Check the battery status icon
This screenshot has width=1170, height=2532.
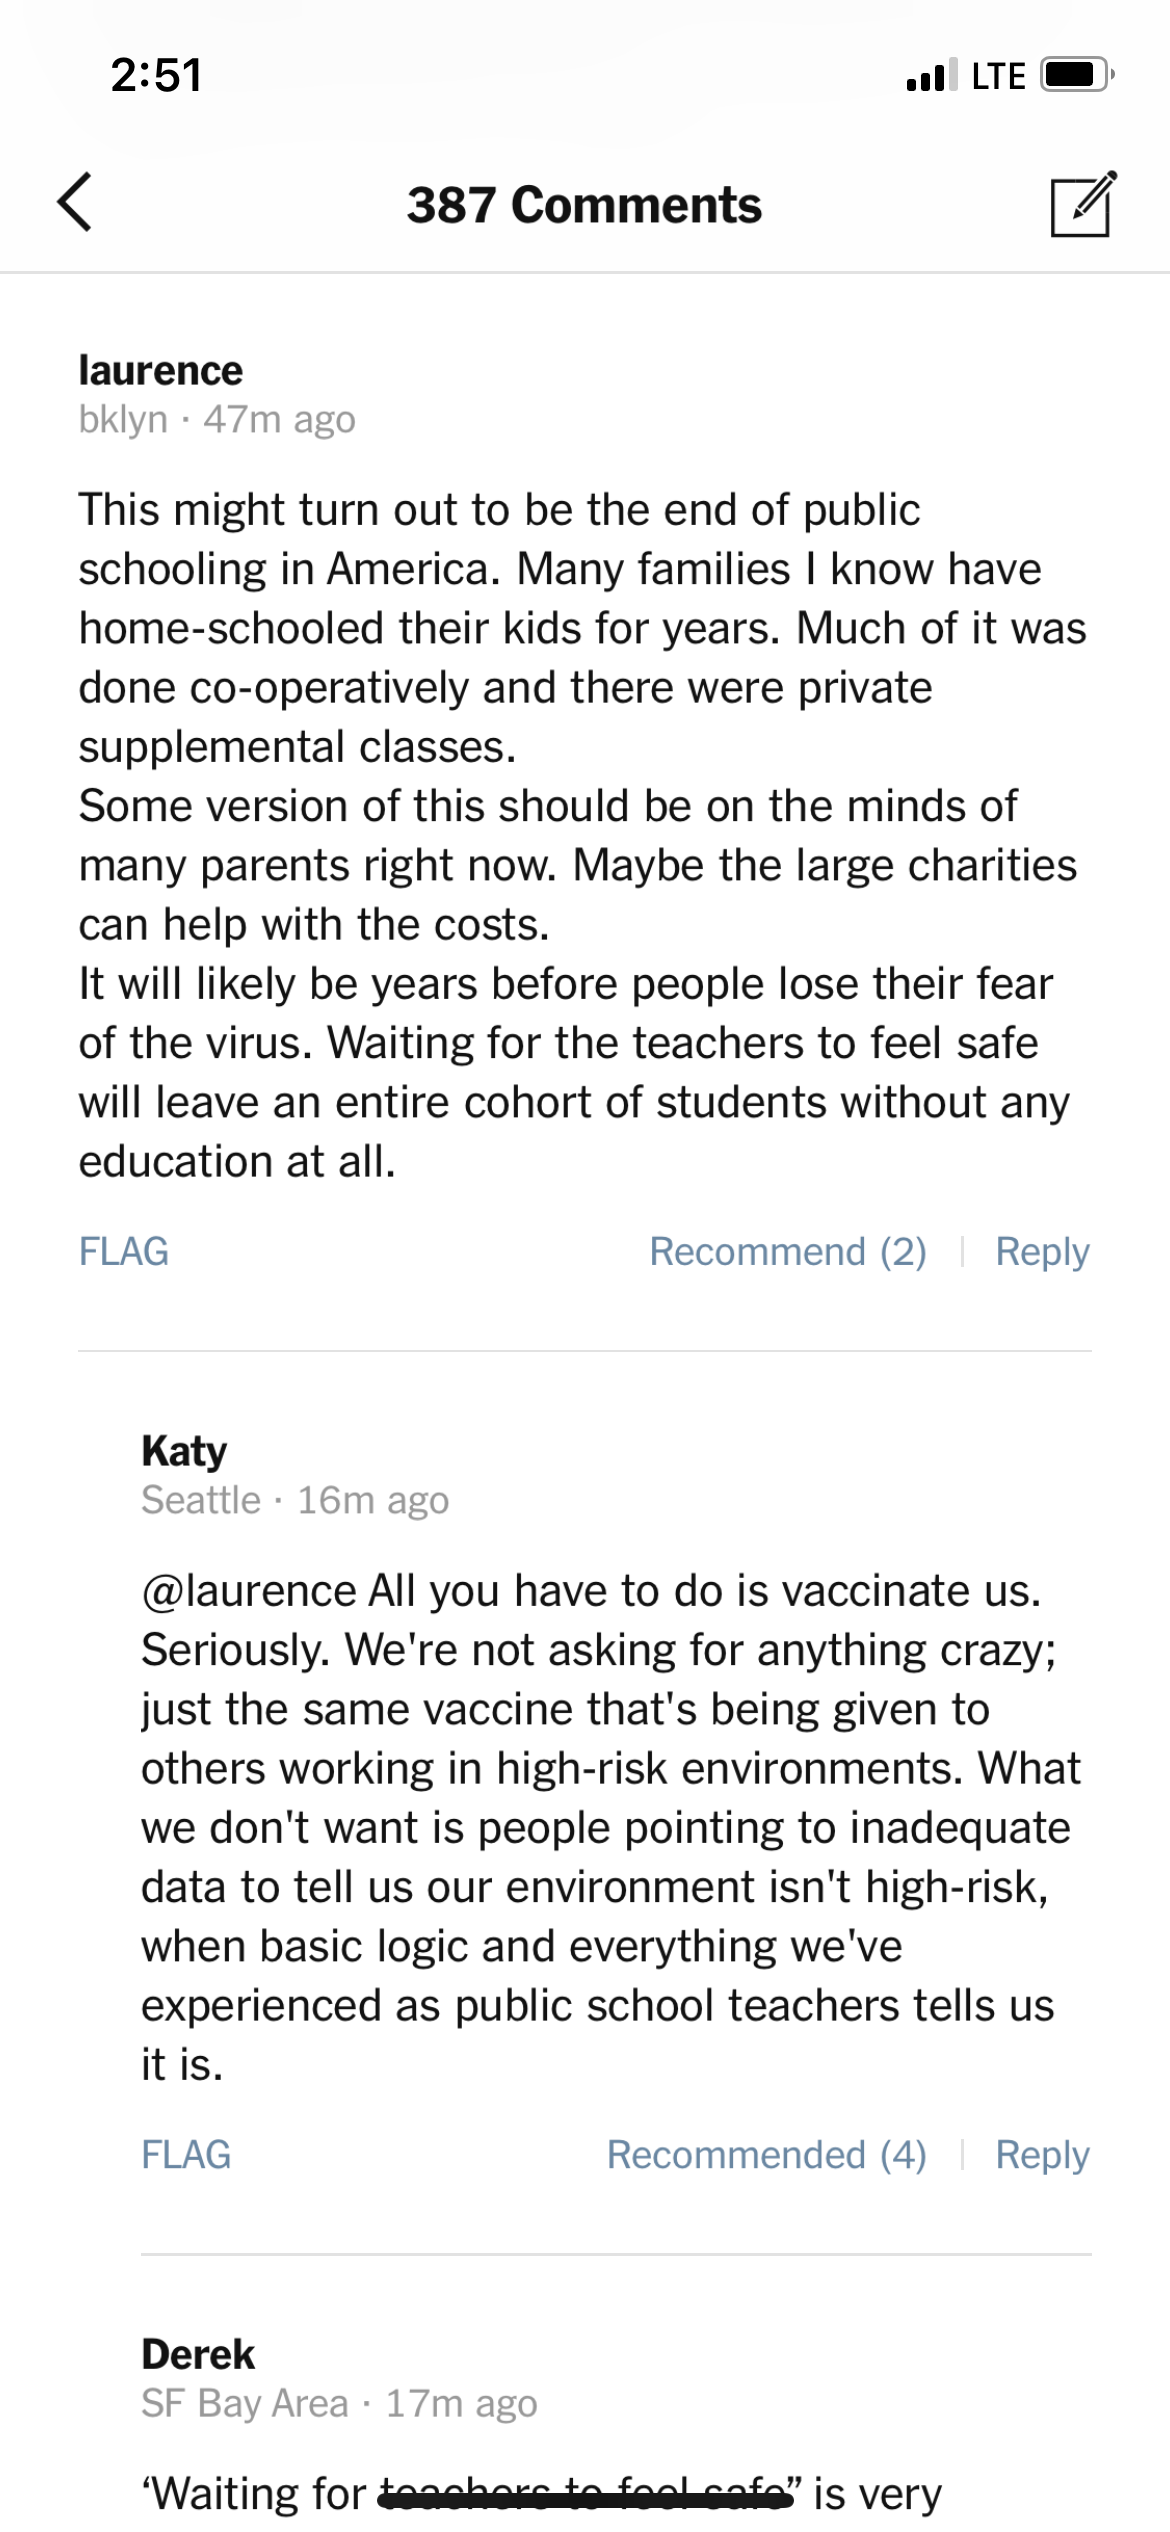[1076, 75]
